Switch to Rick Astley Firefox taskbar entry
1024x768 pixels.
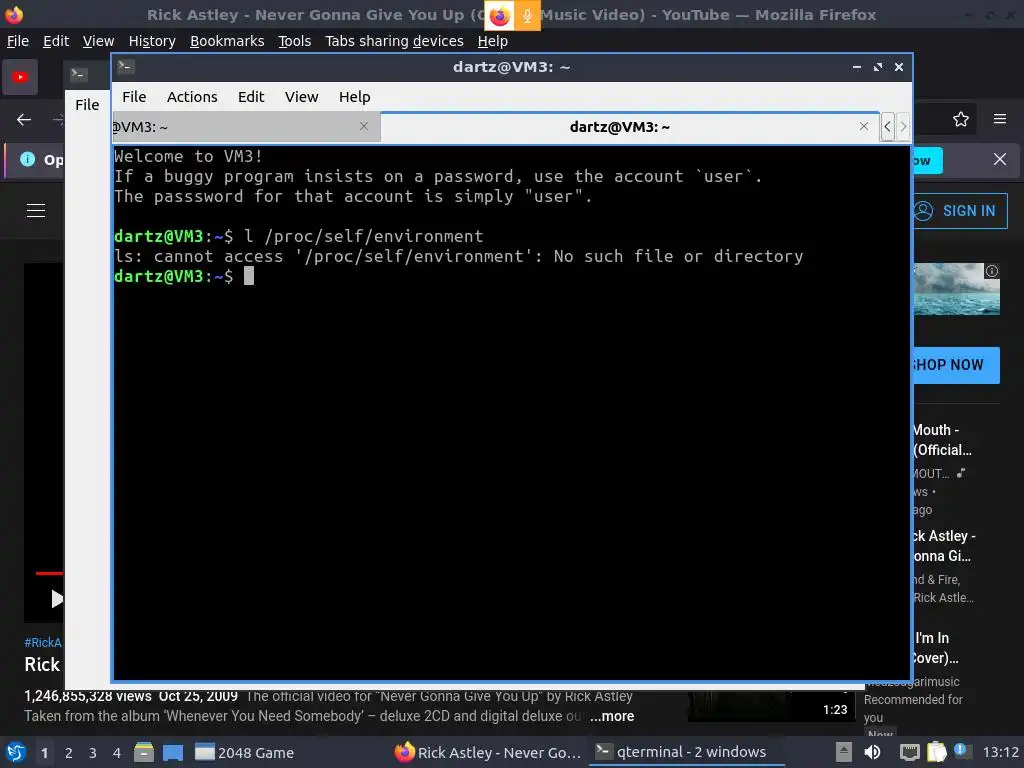(488, 752)
